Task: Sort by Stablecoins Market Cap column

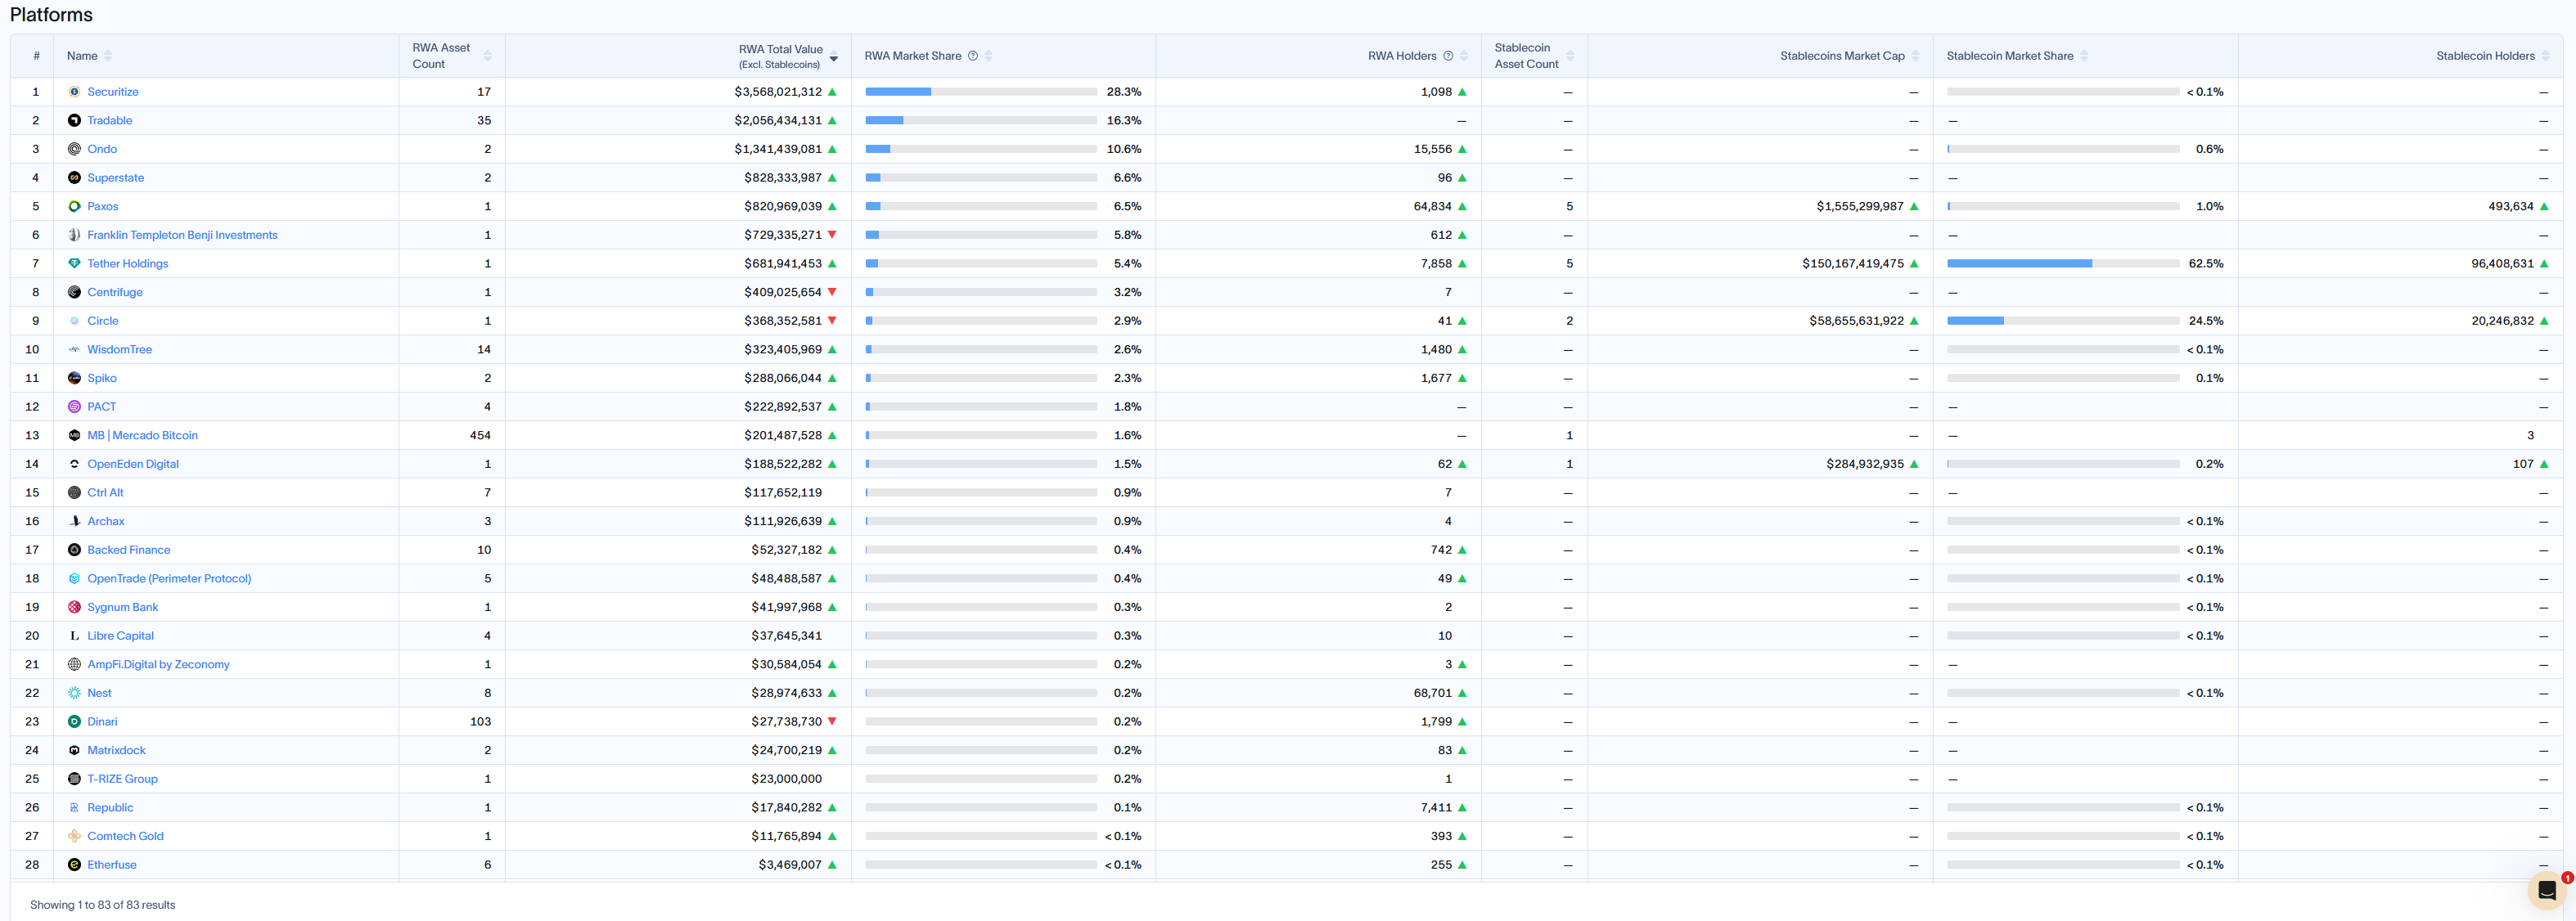Action: pos(1915,56)
